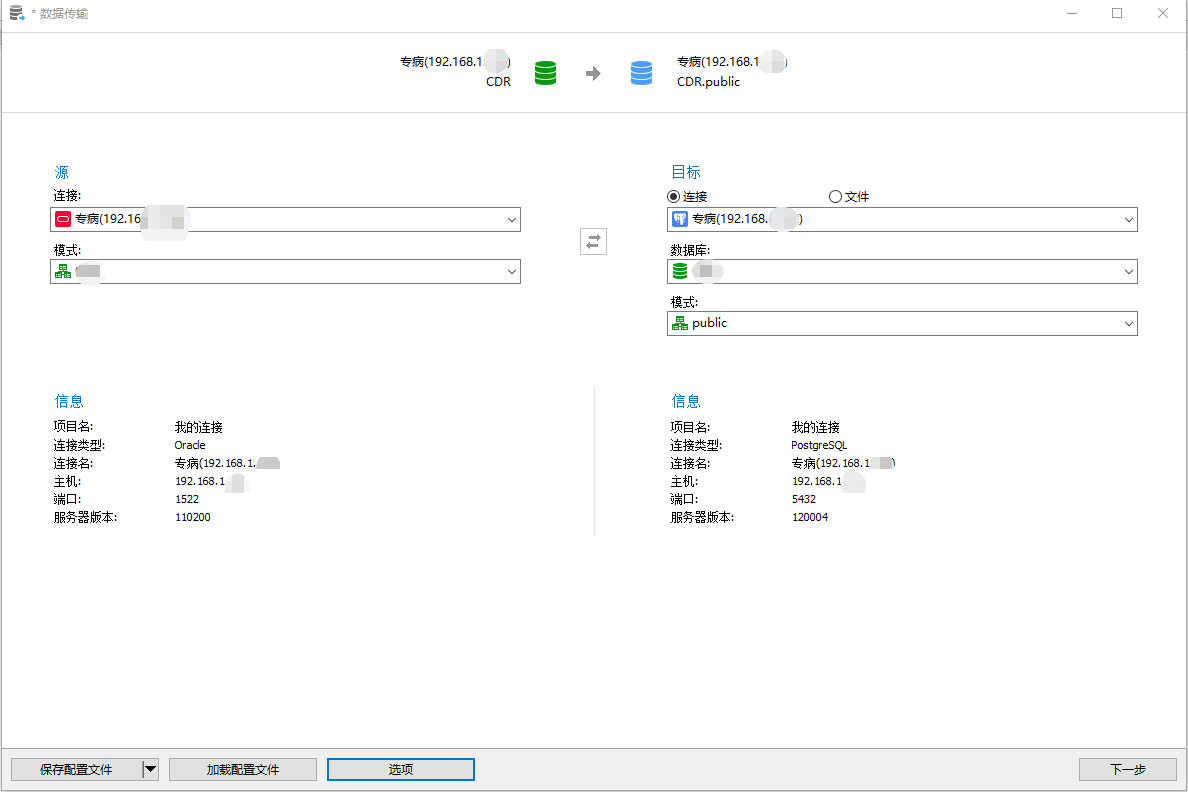
Task: Click the swap source and target icon
Action: (x=593, y=242)
